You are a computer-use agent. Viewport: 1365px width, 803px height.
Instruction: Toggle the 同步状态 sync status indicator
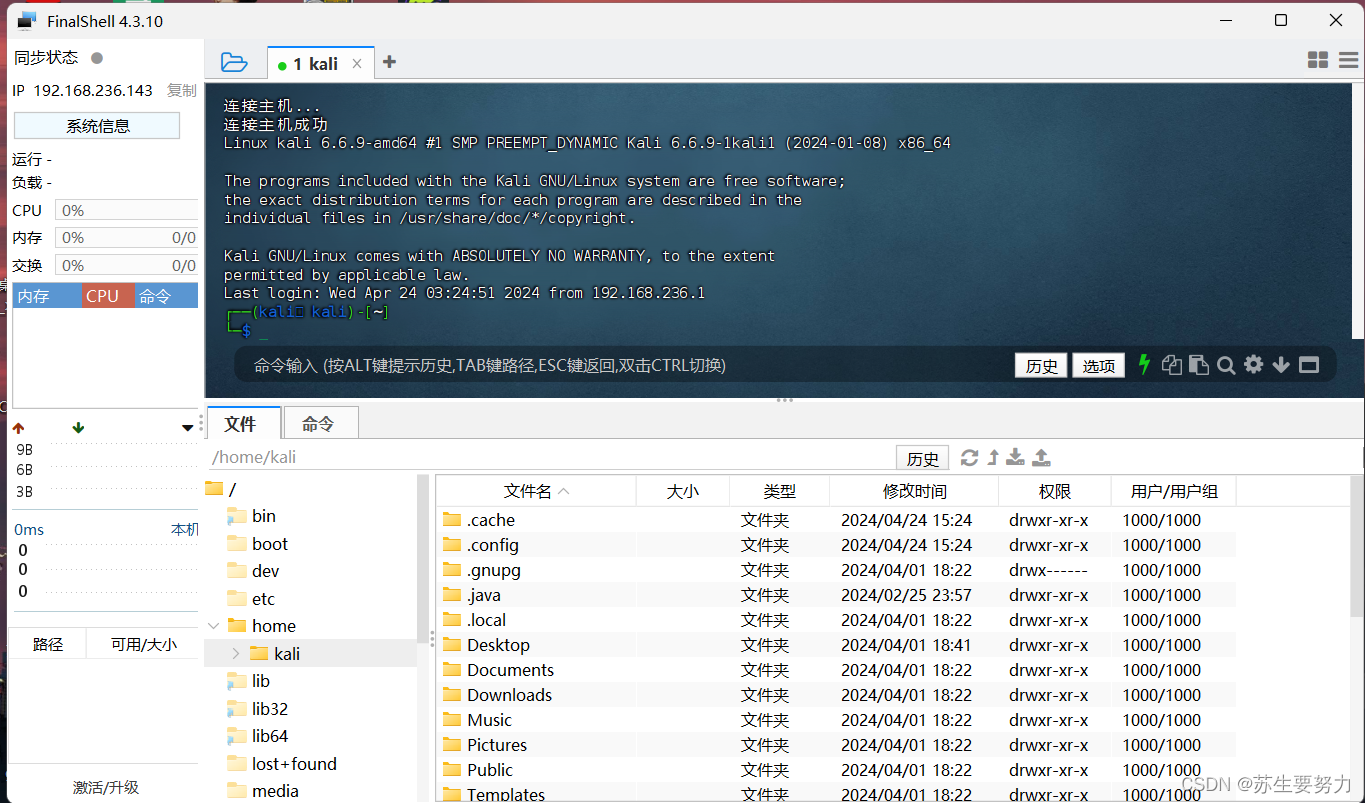click(95, 57)
